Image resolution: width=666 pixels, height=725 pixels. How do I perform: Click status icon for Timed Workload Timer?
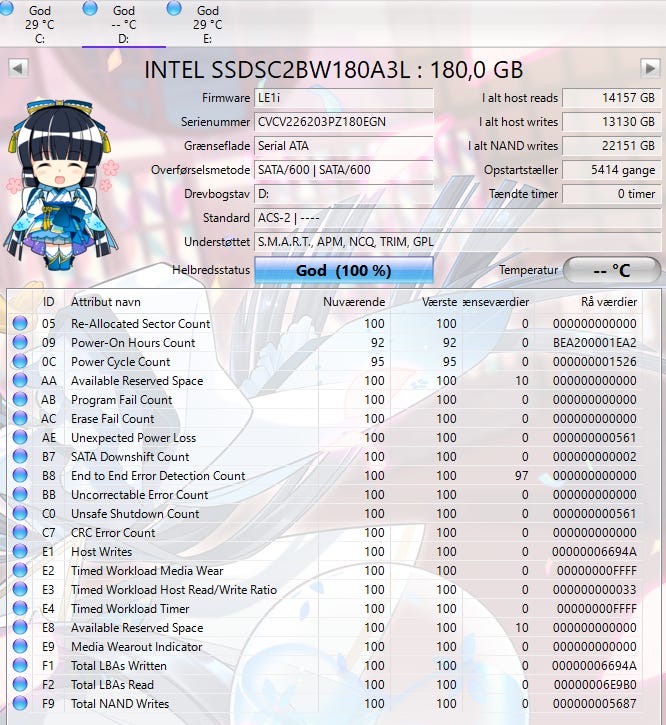click(20, 608)
